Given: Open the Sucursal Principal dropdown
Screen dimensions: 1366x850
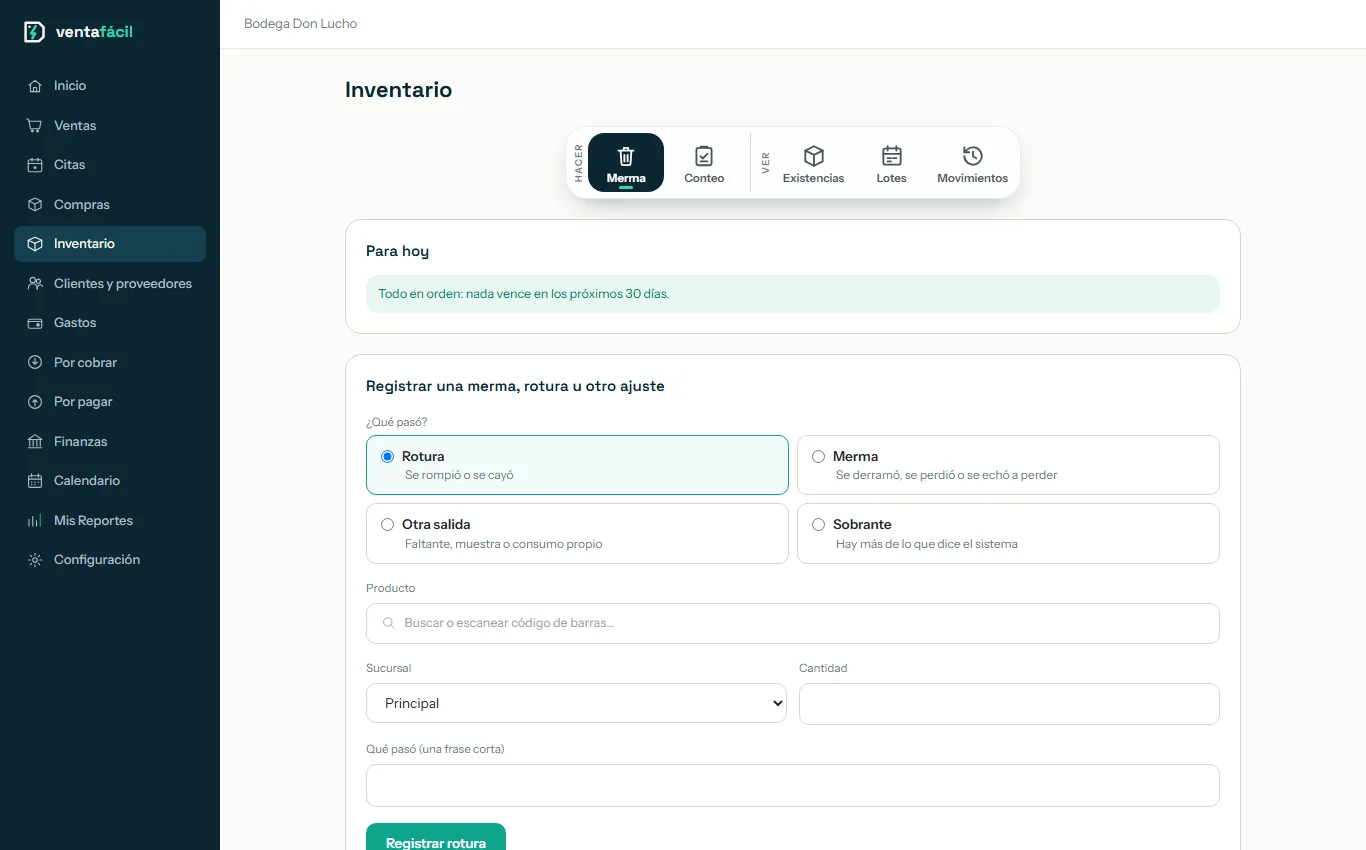Looking at the screenshot, I should tap(576, 703).
